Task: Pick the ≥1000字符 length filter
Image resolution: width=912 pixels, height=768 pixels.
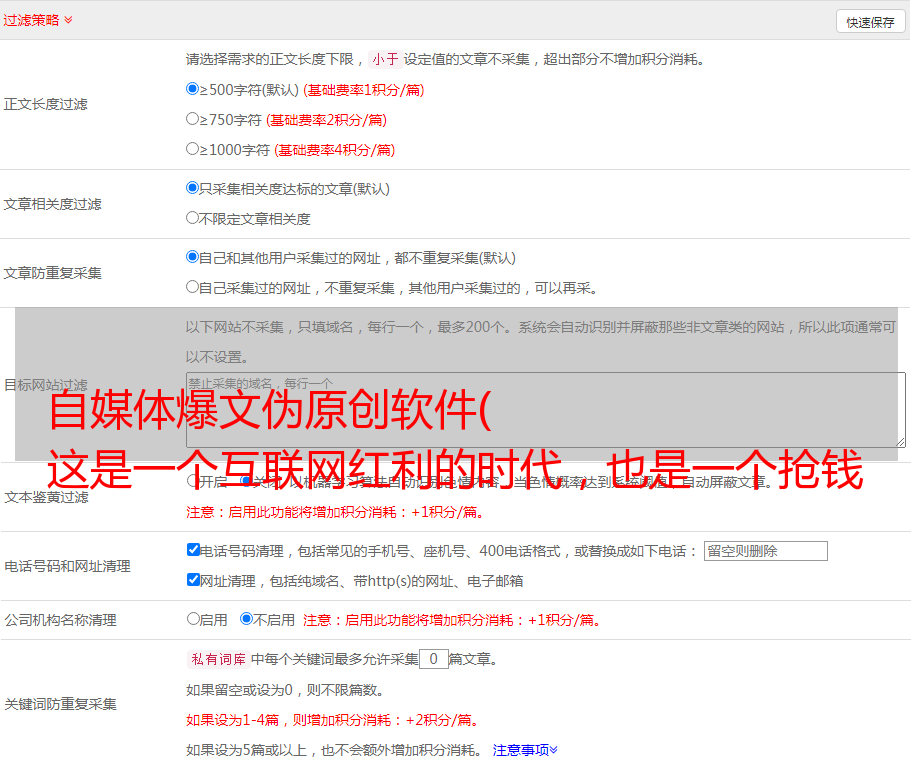Action: [x=193, y=149]
